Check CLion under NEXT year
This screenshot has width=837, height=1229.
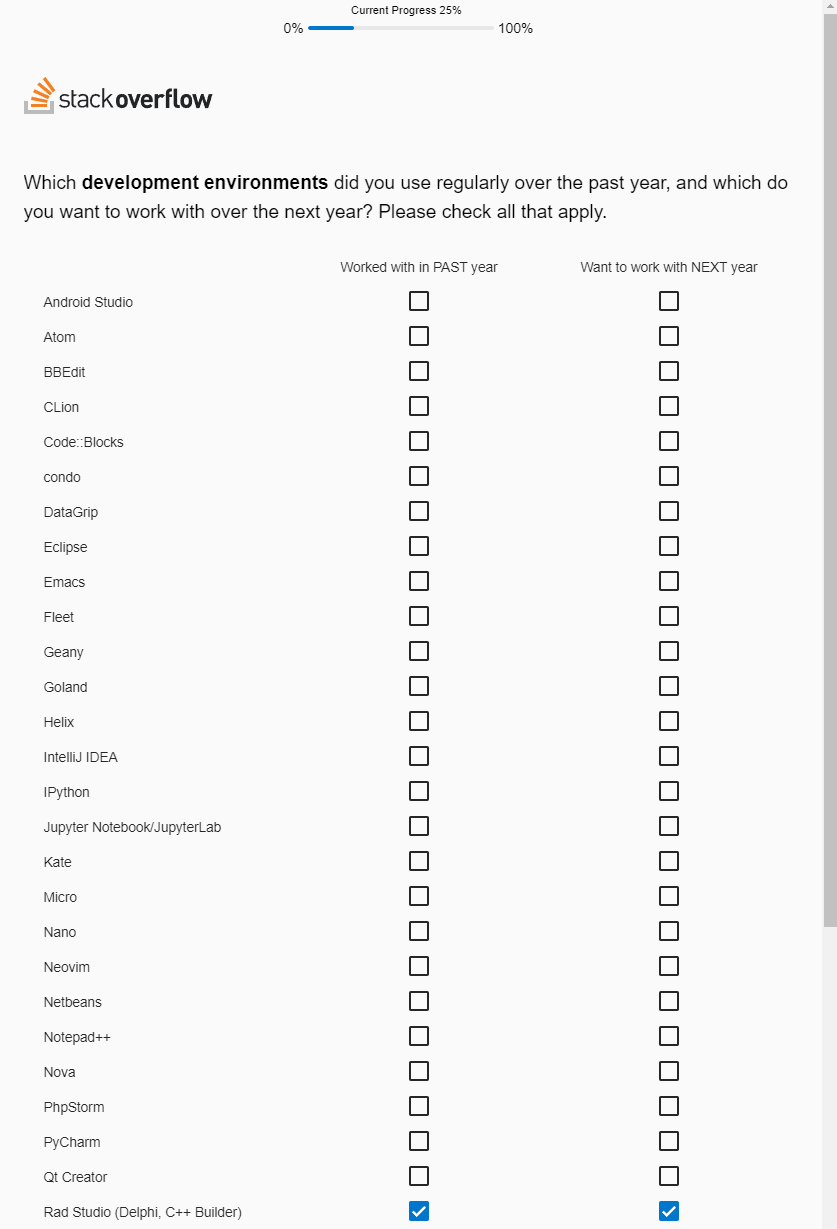[x=668, y=406]
